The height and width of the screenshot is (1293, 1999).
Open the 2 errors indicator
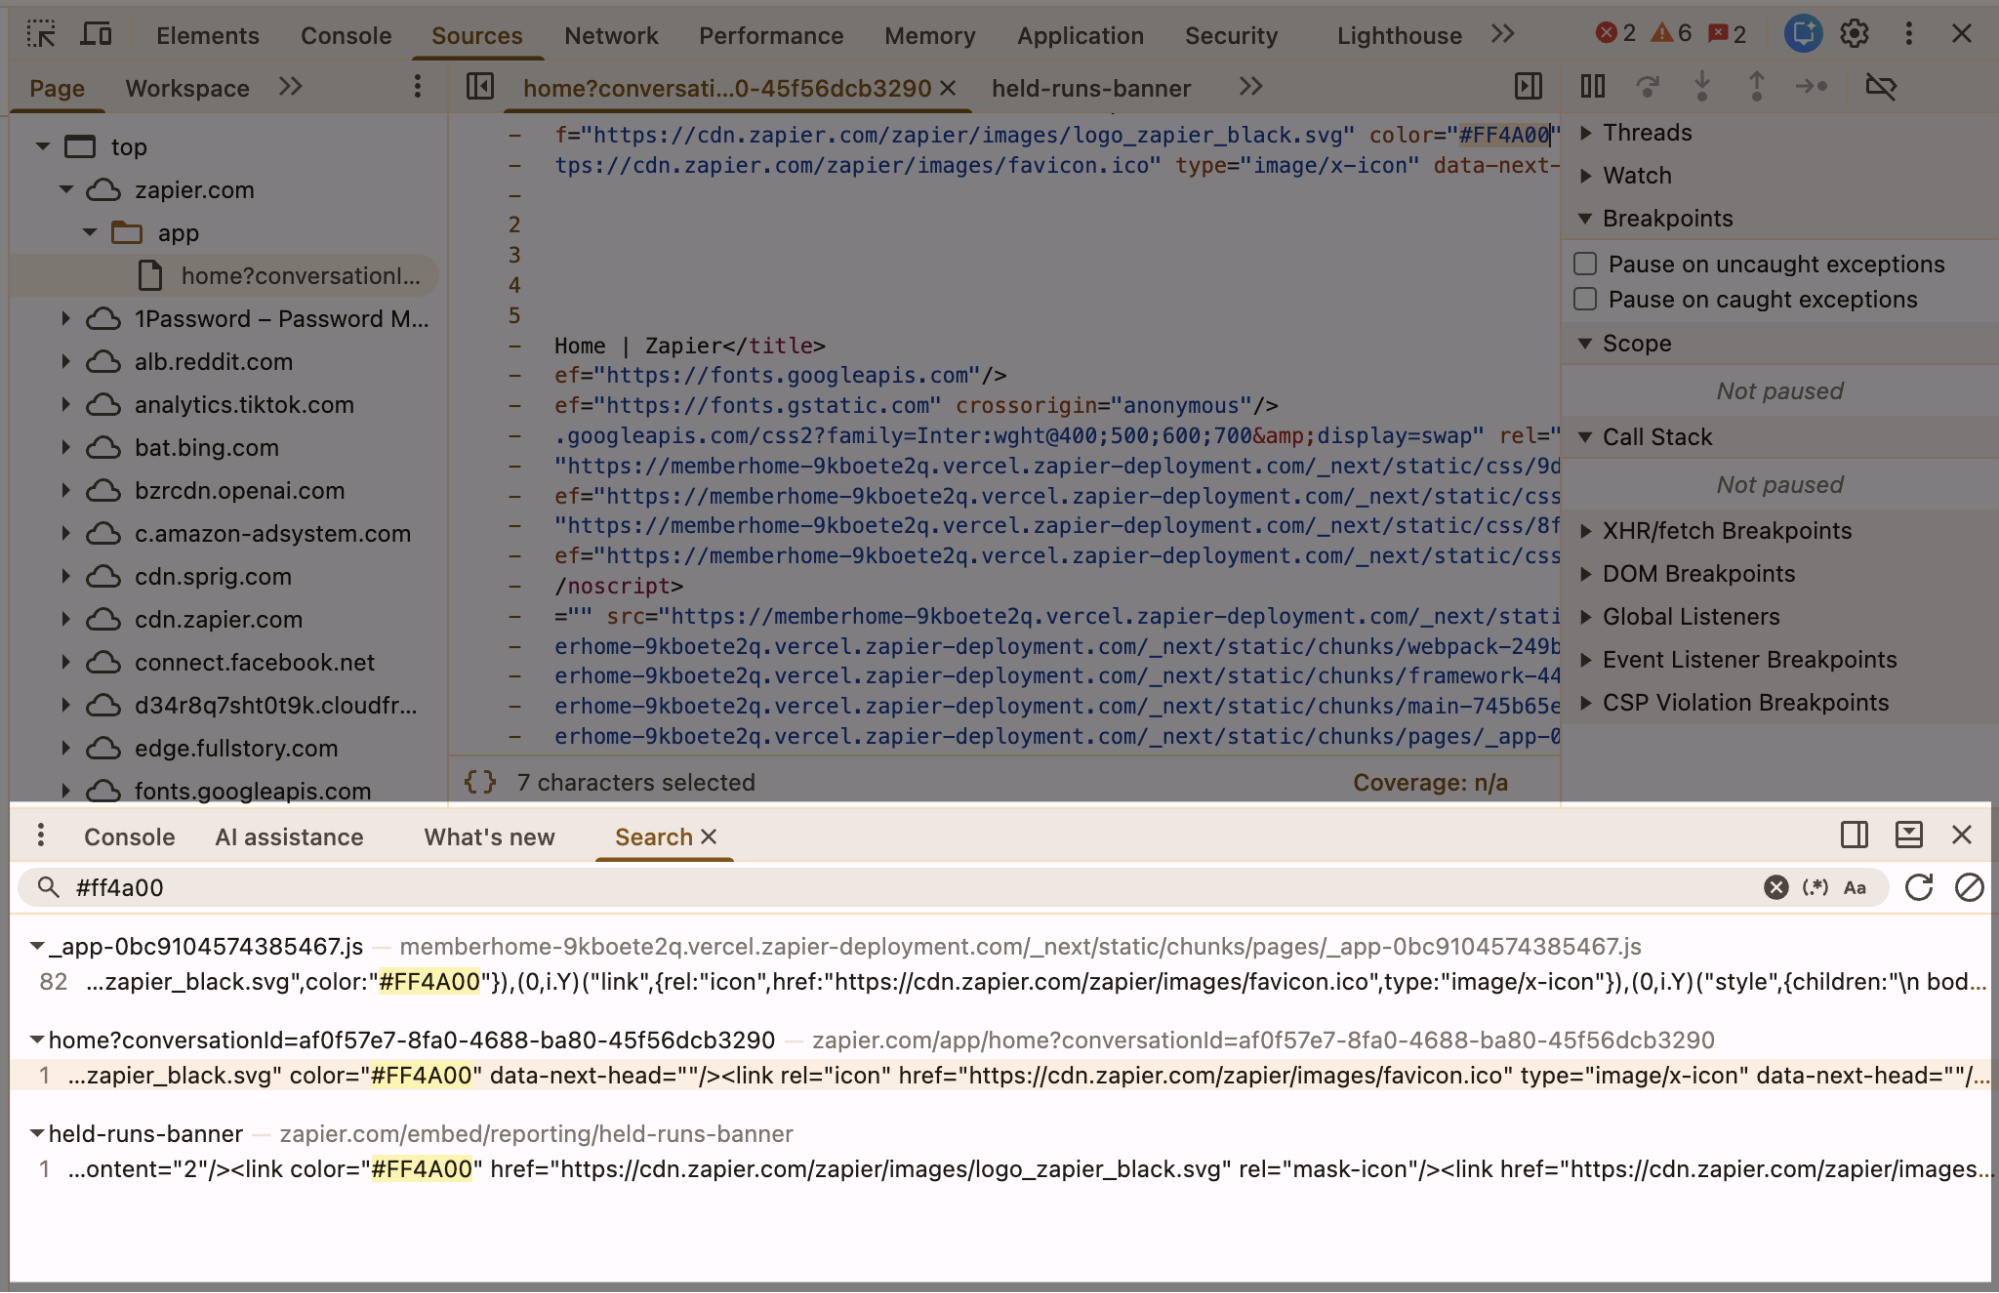(1616, 34)
